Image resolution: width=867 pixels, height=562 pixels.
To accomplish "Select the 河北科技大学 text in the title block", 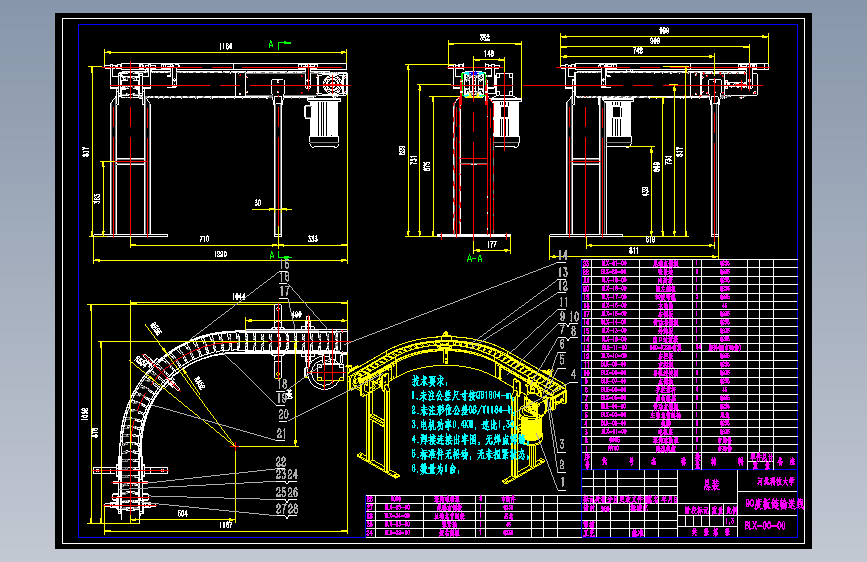I will (776, 482).
